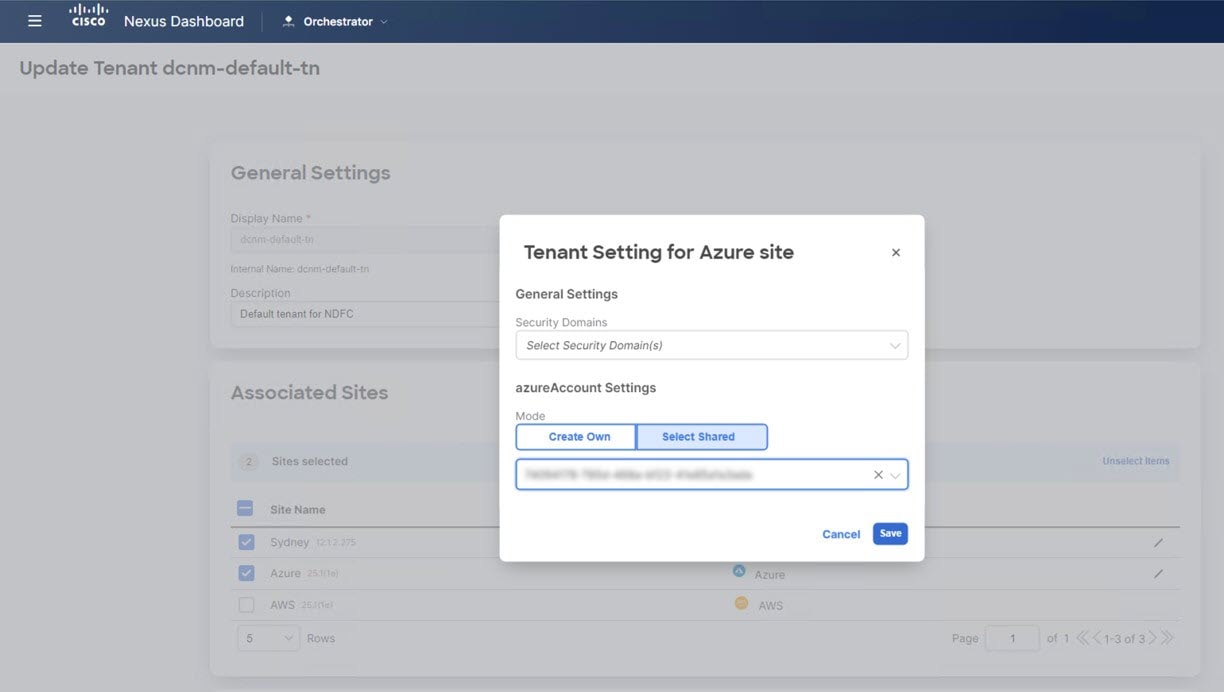Viewport: 1224px width, 692px height.
Task: Go to the first page of sites
Action: click(x=1082, y=638)
